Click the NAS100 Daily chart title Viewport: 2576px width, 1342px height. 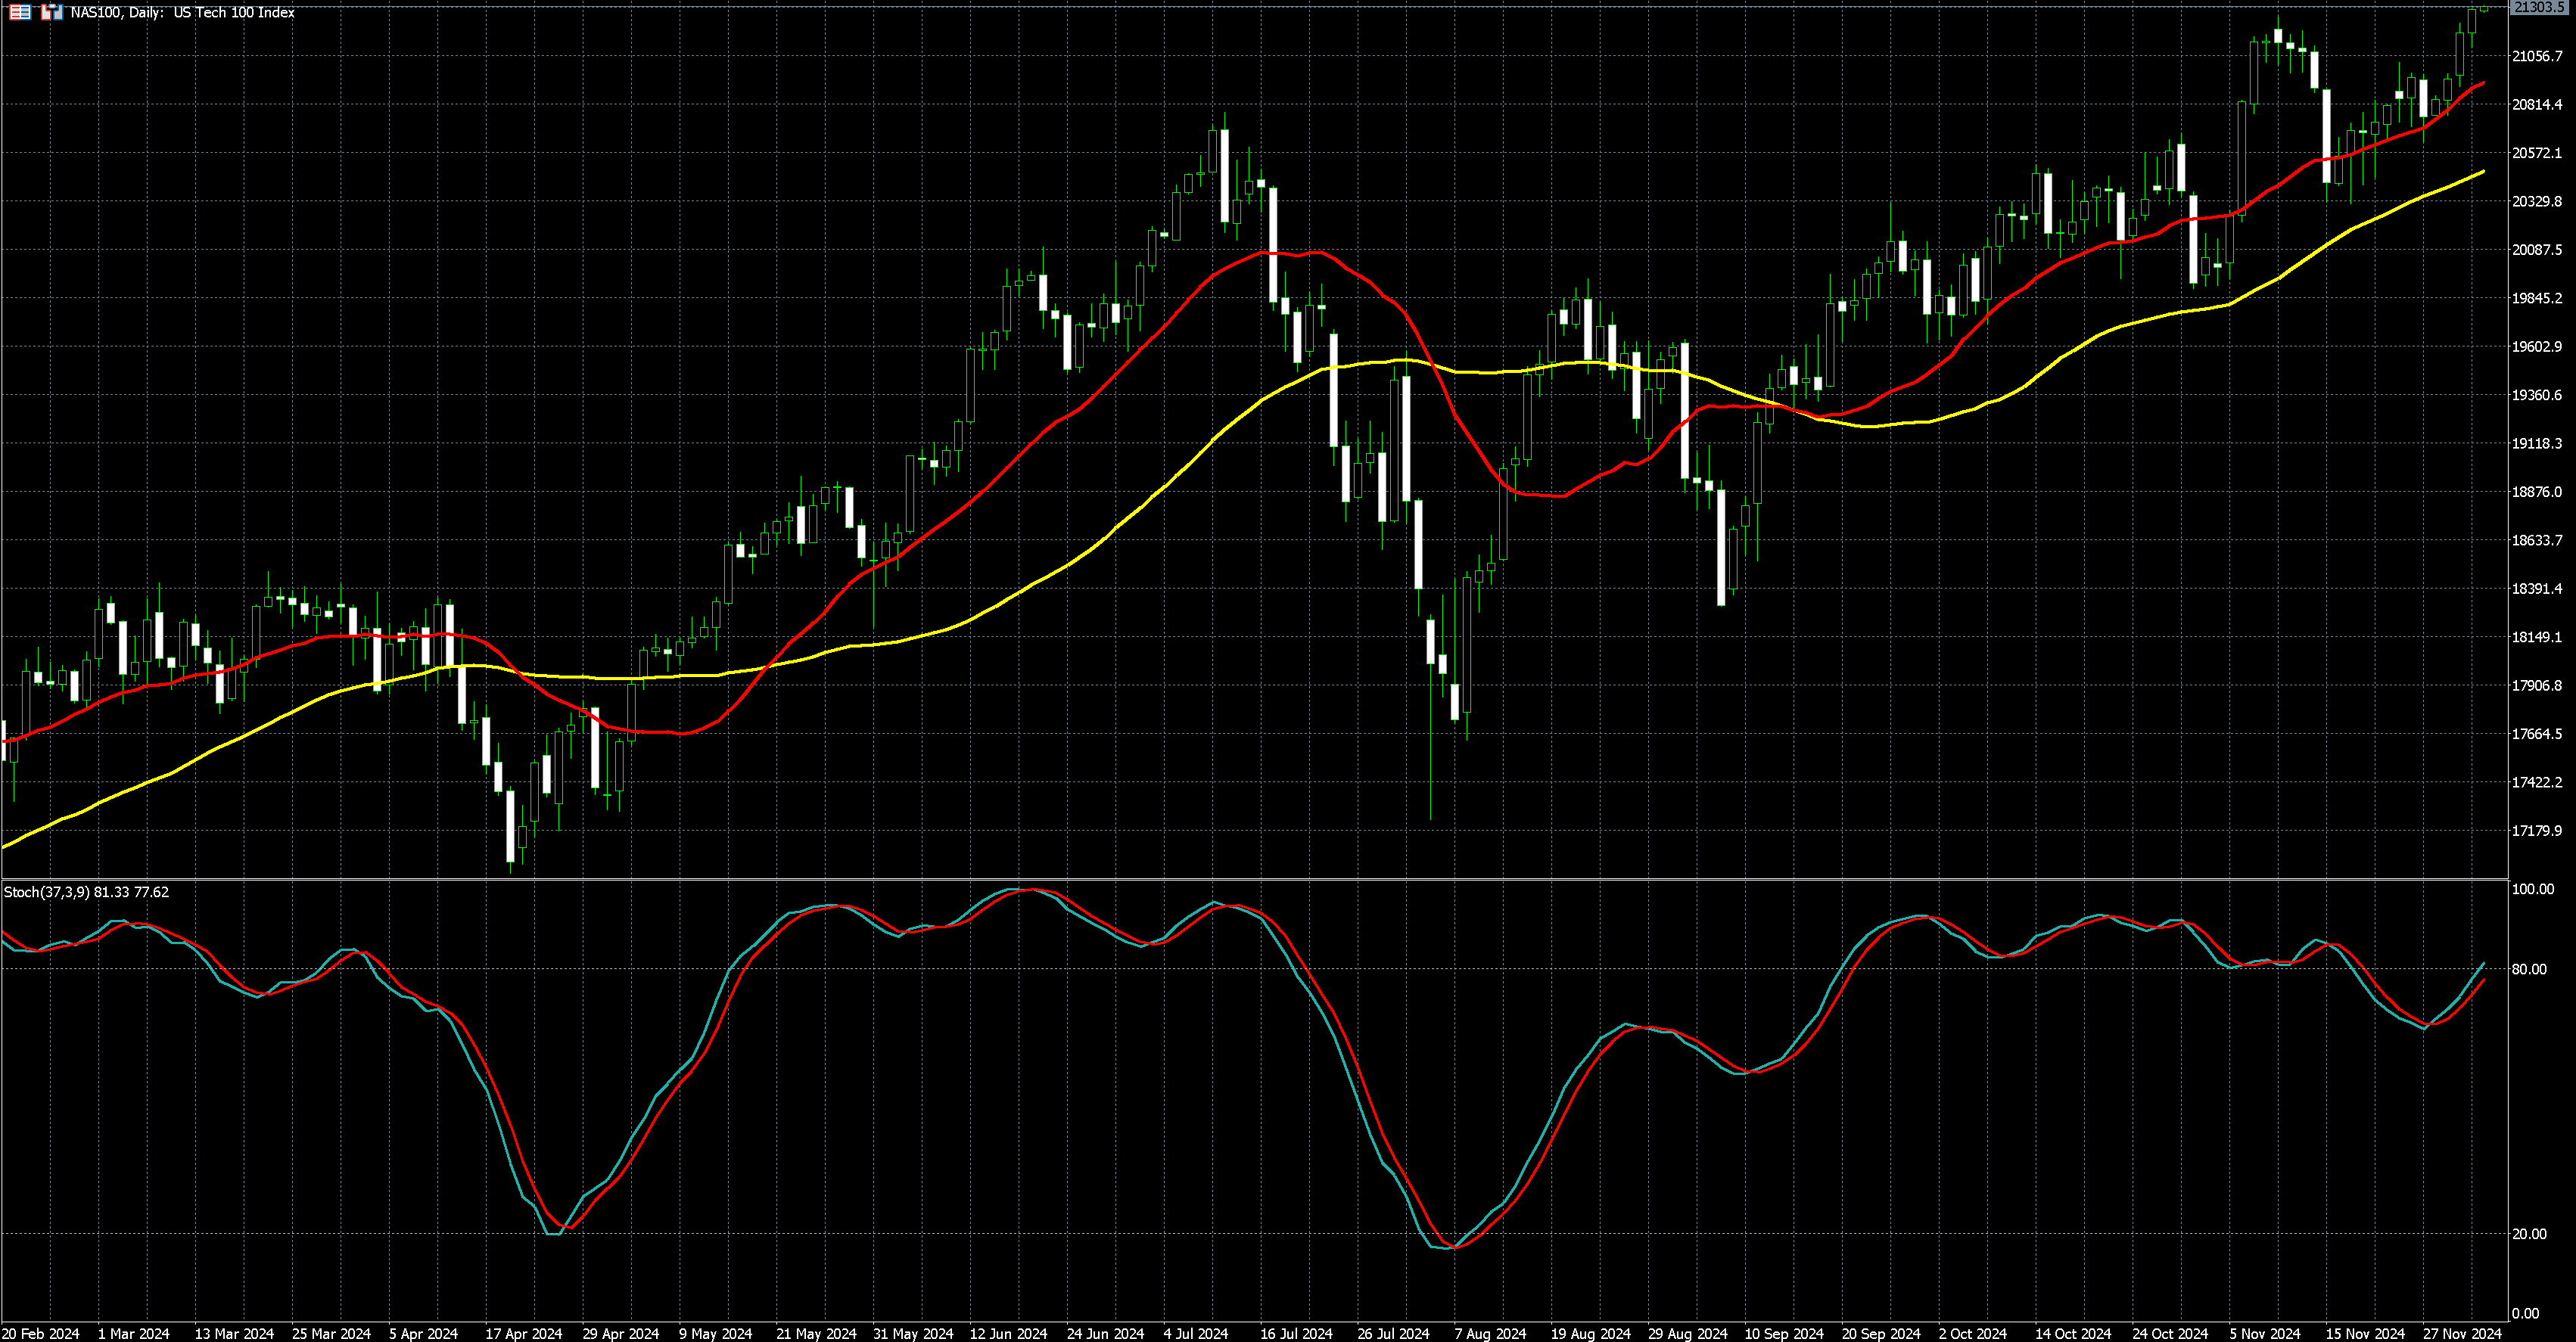pyautogui.click(x=182, y=13)
